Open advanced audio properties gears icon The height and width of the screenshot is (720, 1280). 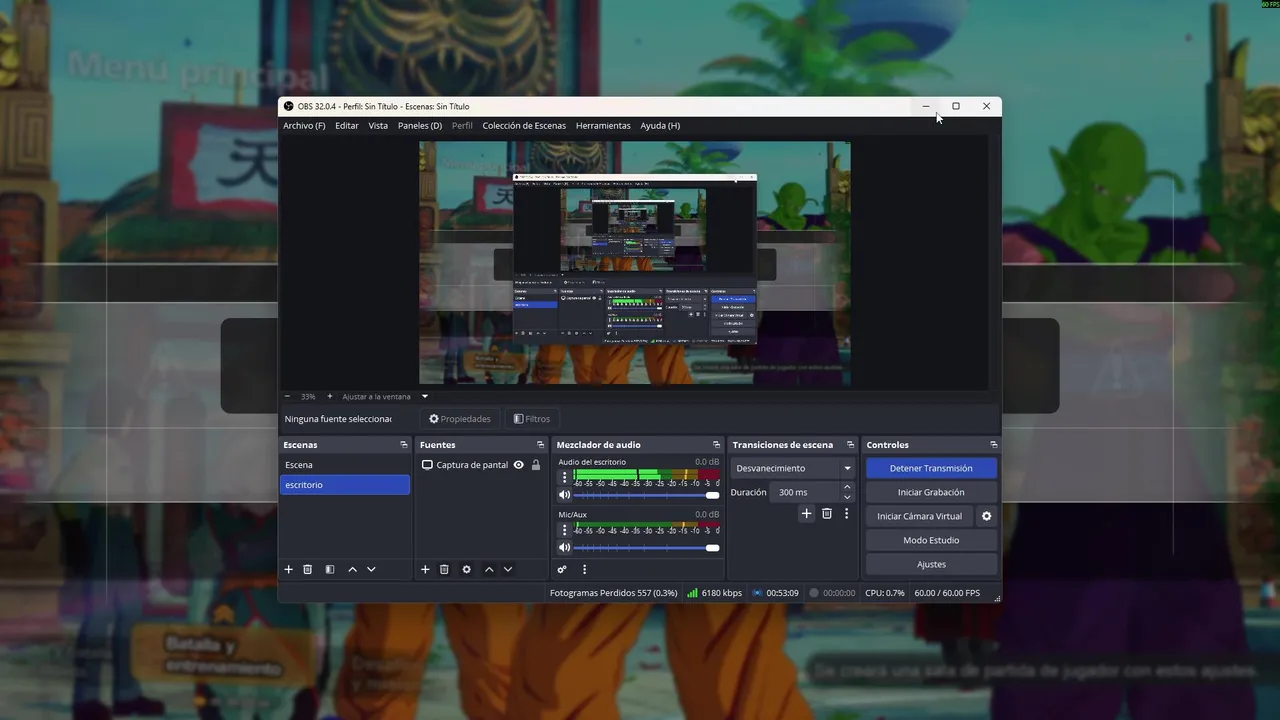tap(562, 569)
